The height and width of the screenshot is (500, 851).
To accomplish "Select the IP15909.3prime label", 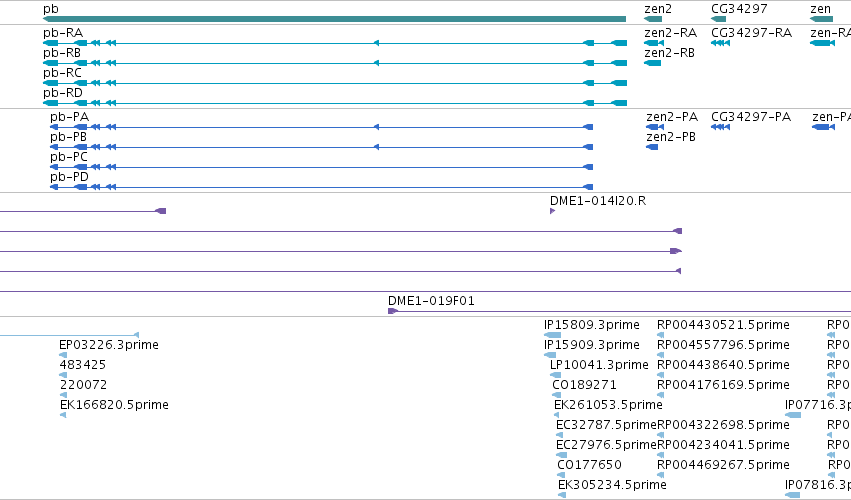I will (592, 345).
